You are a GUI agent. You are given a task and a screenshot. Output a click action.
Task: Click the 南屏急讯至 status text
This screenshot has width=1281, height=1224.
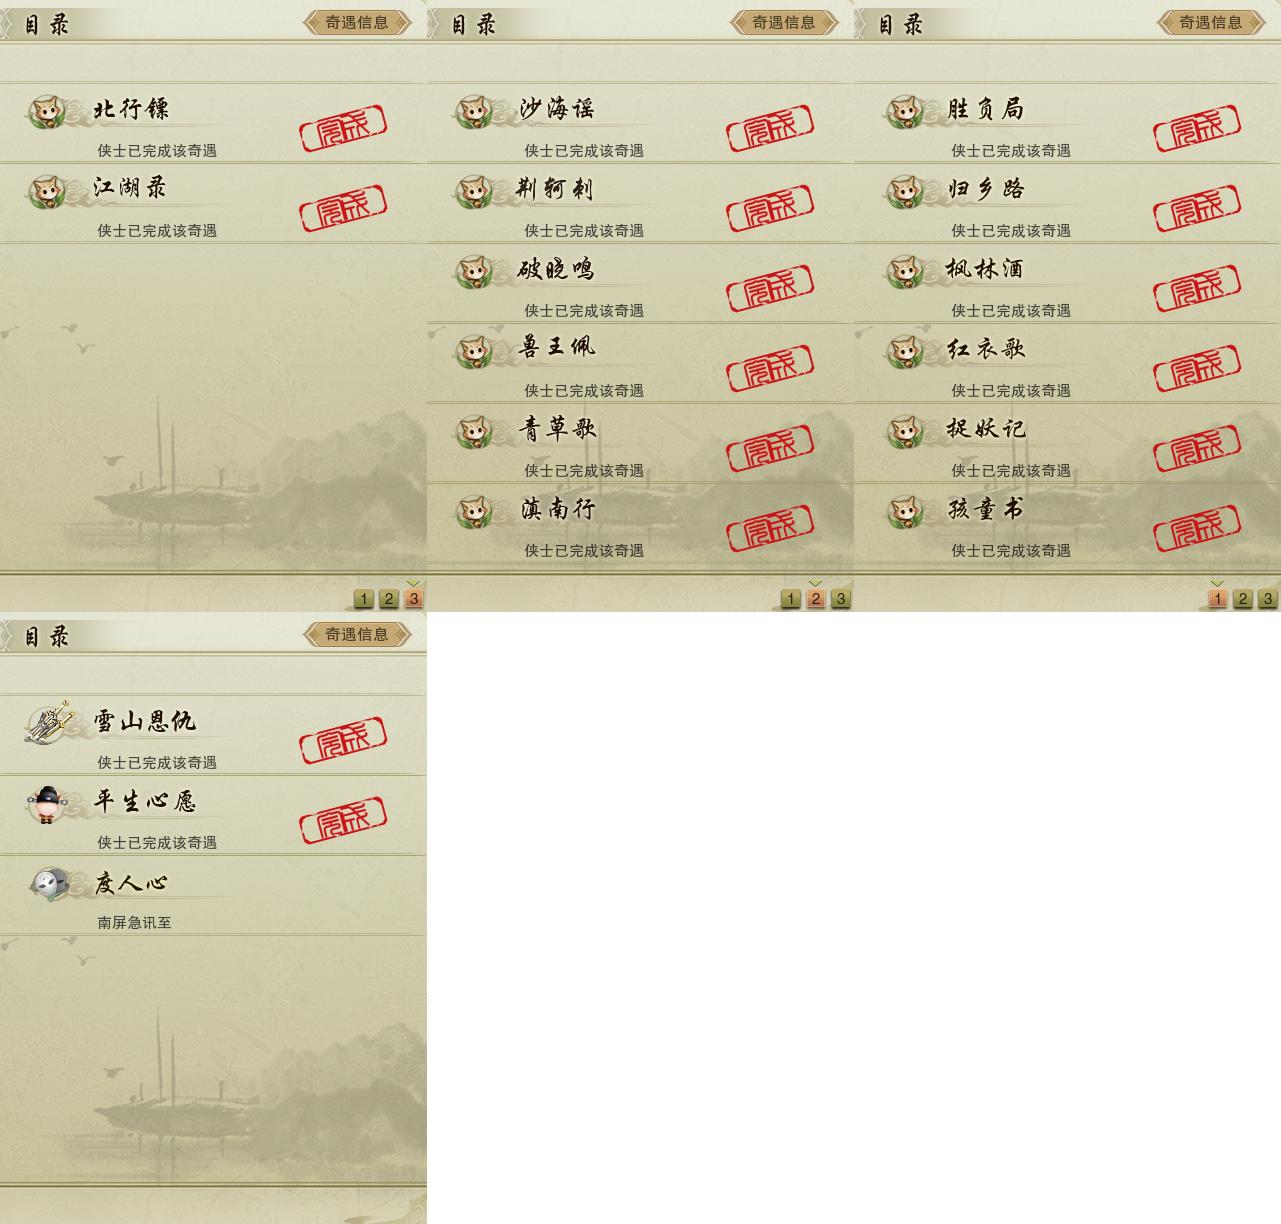135,923
